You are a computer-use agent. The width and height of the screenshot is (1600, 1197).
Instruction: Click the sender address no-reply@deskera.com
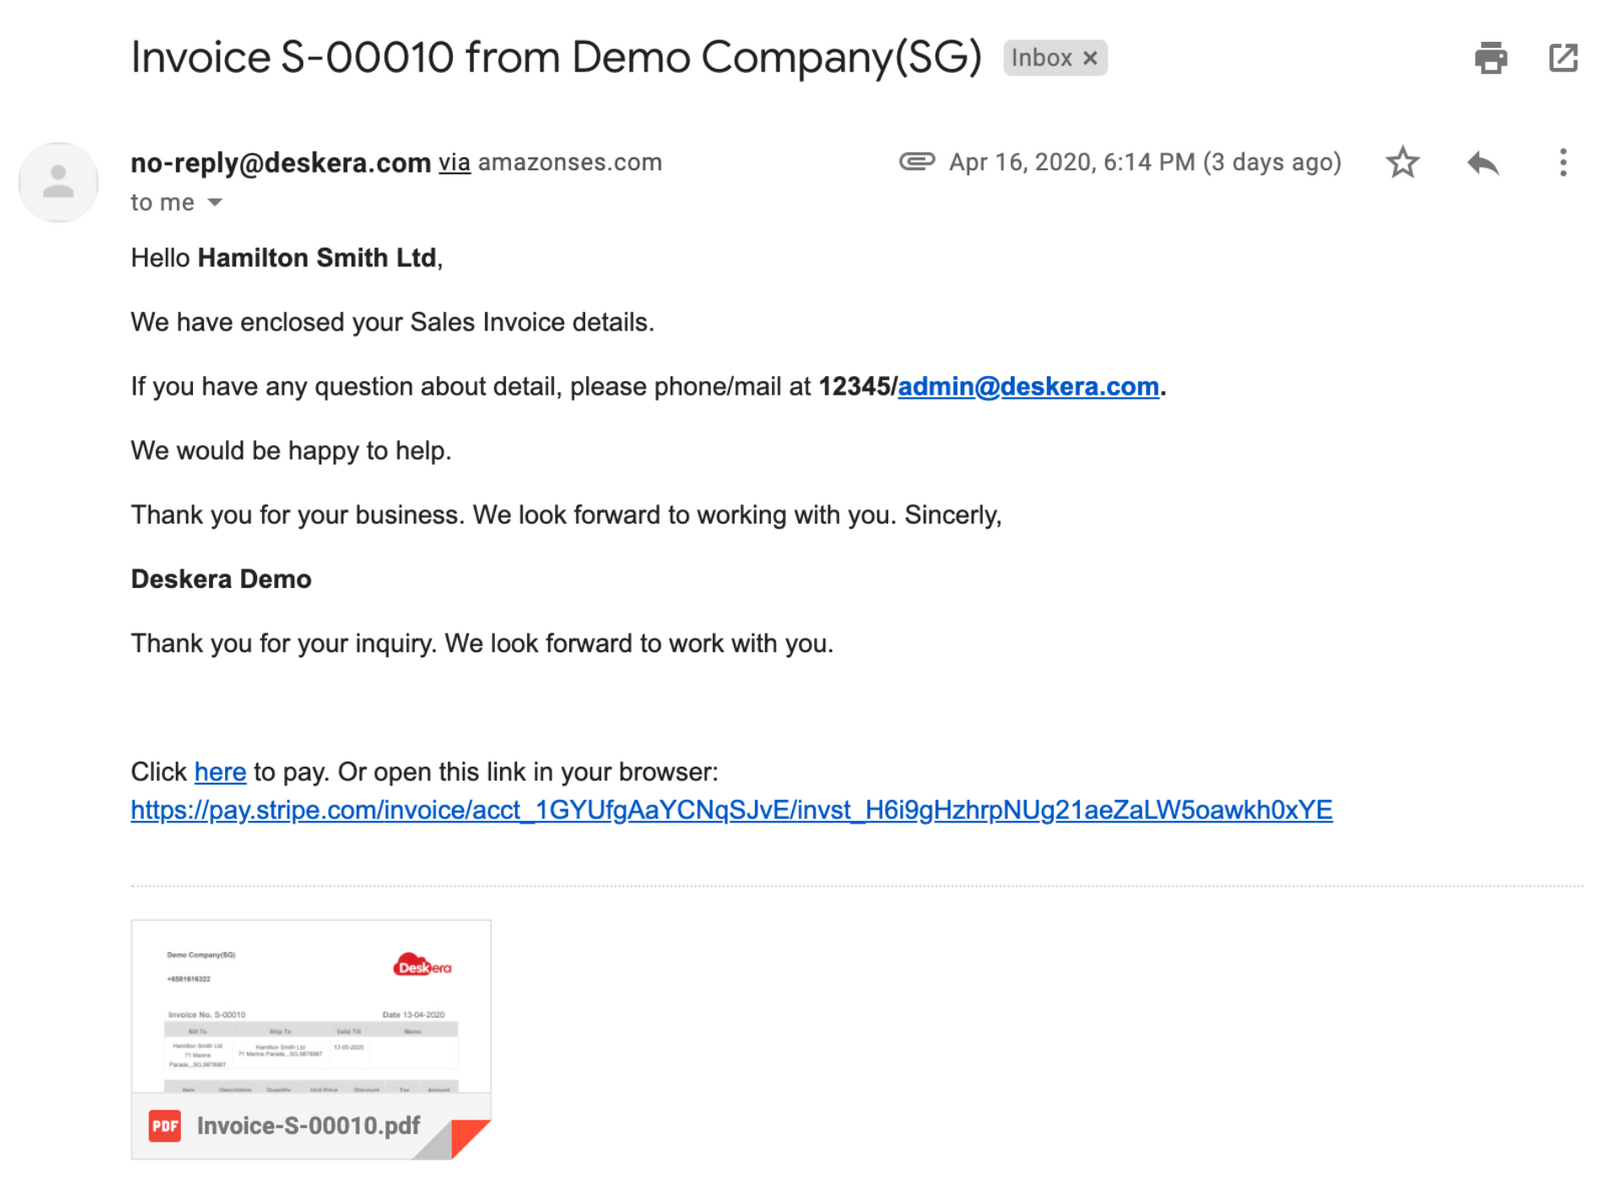pyautogui.click(x=281, y=162)
